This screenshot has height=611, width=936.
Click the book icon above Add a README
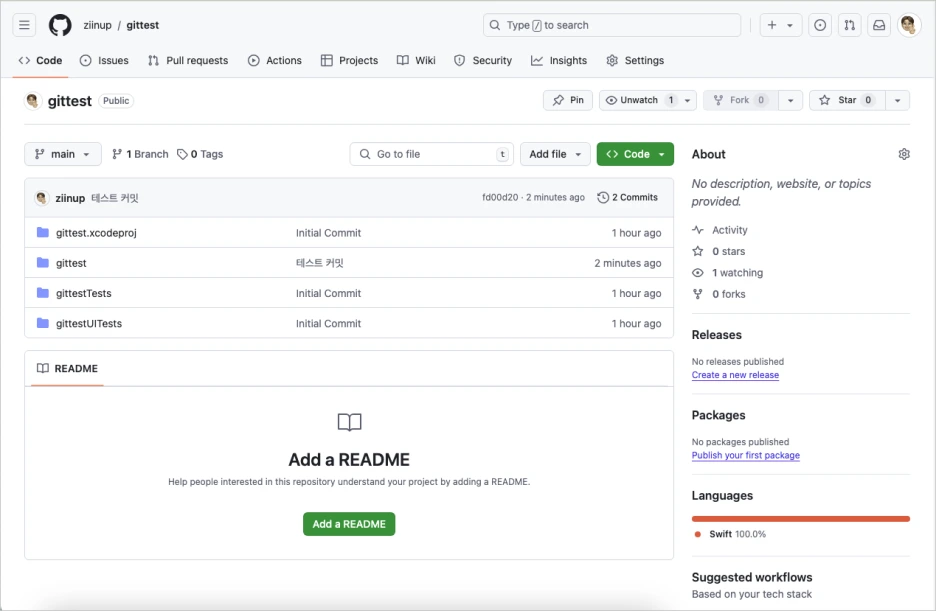(x=349, y=422)
